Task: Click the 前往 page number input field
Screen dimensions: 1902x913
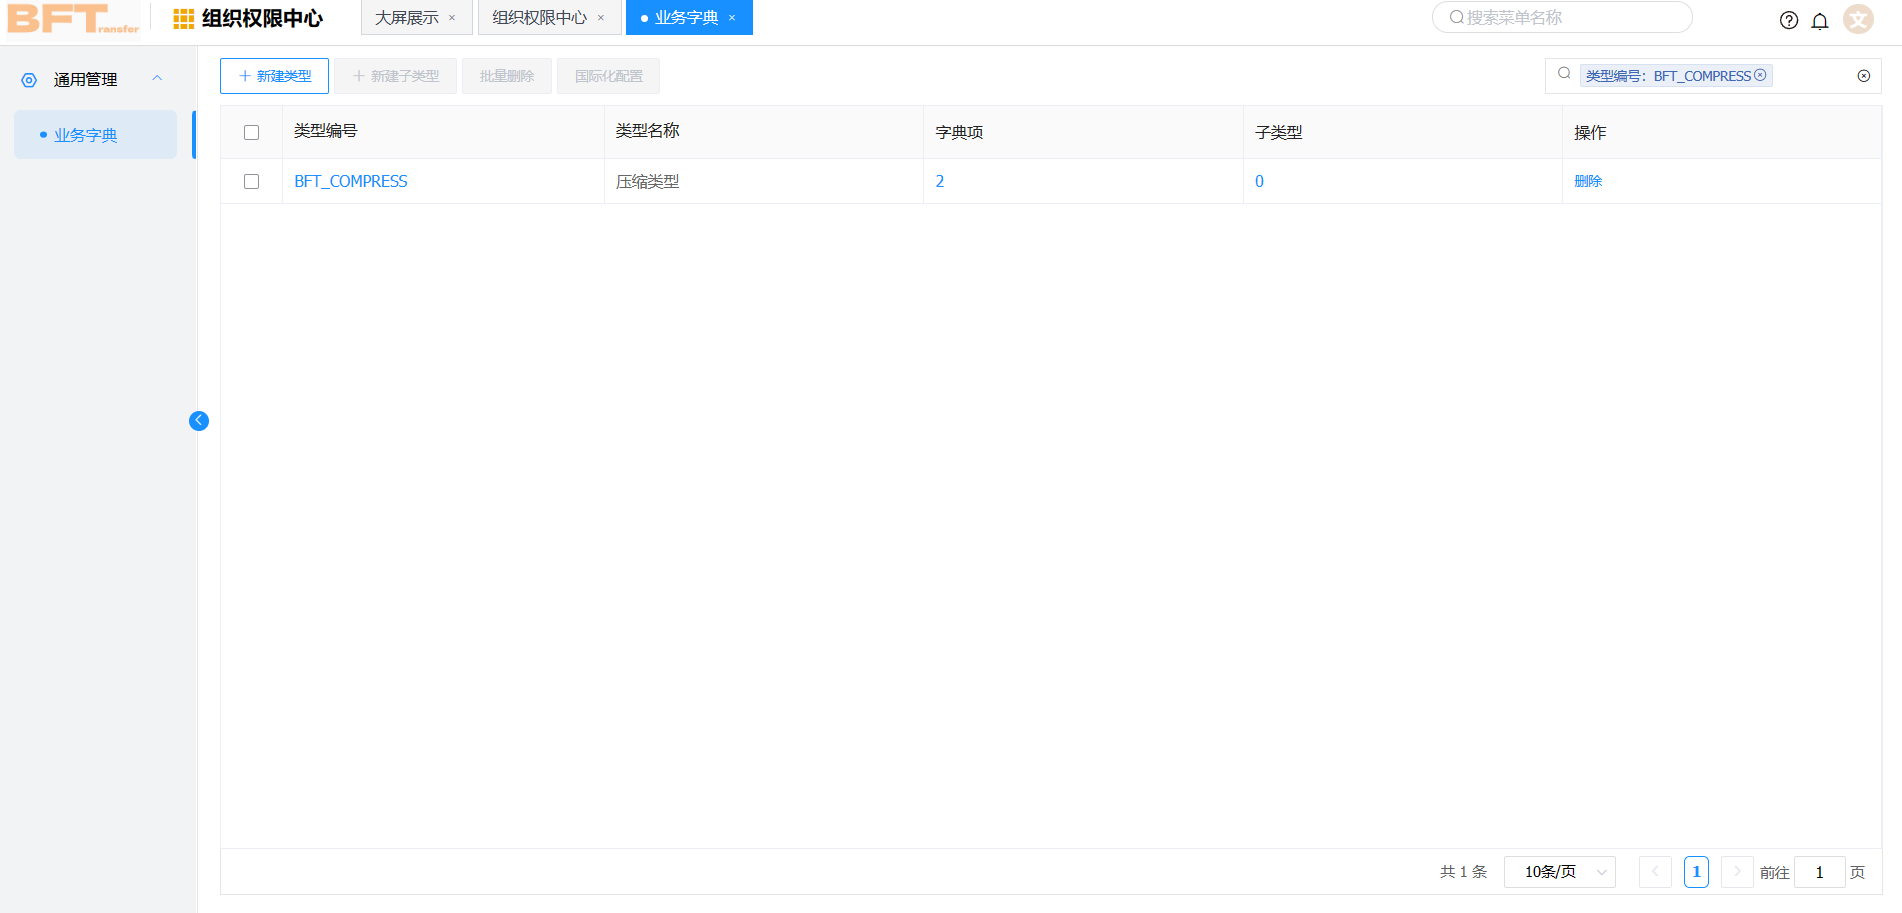Action: pyautogui.click(x=1820, y=871)
